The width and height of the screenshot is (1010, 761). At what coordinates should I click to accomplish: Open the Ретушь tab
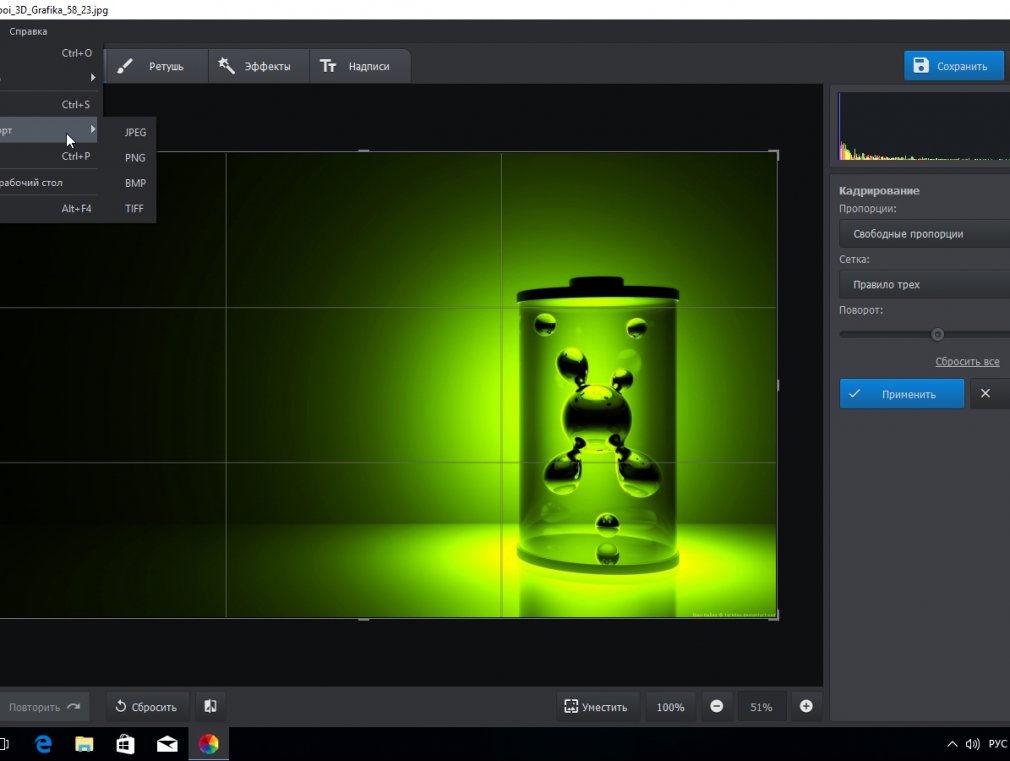(x=155, y=66)
